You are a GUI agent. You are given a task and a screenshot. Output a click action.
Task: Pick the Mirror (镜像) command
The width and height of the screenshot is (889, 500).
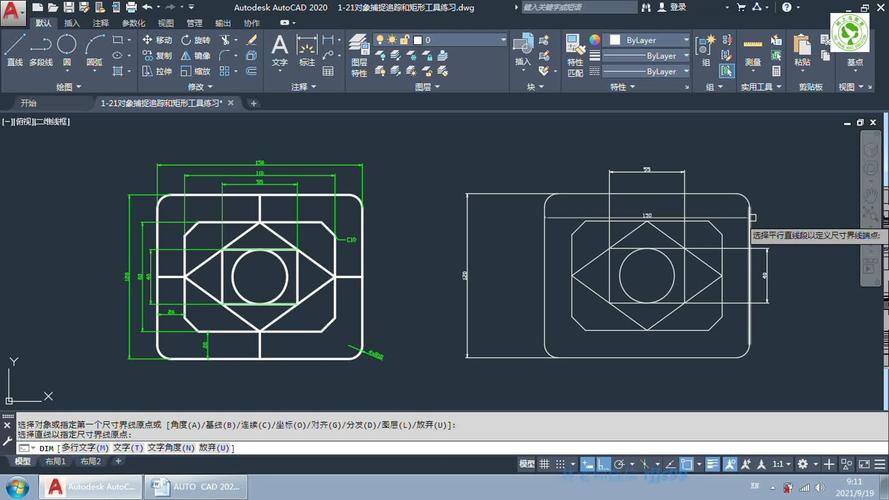pos(196,56)
